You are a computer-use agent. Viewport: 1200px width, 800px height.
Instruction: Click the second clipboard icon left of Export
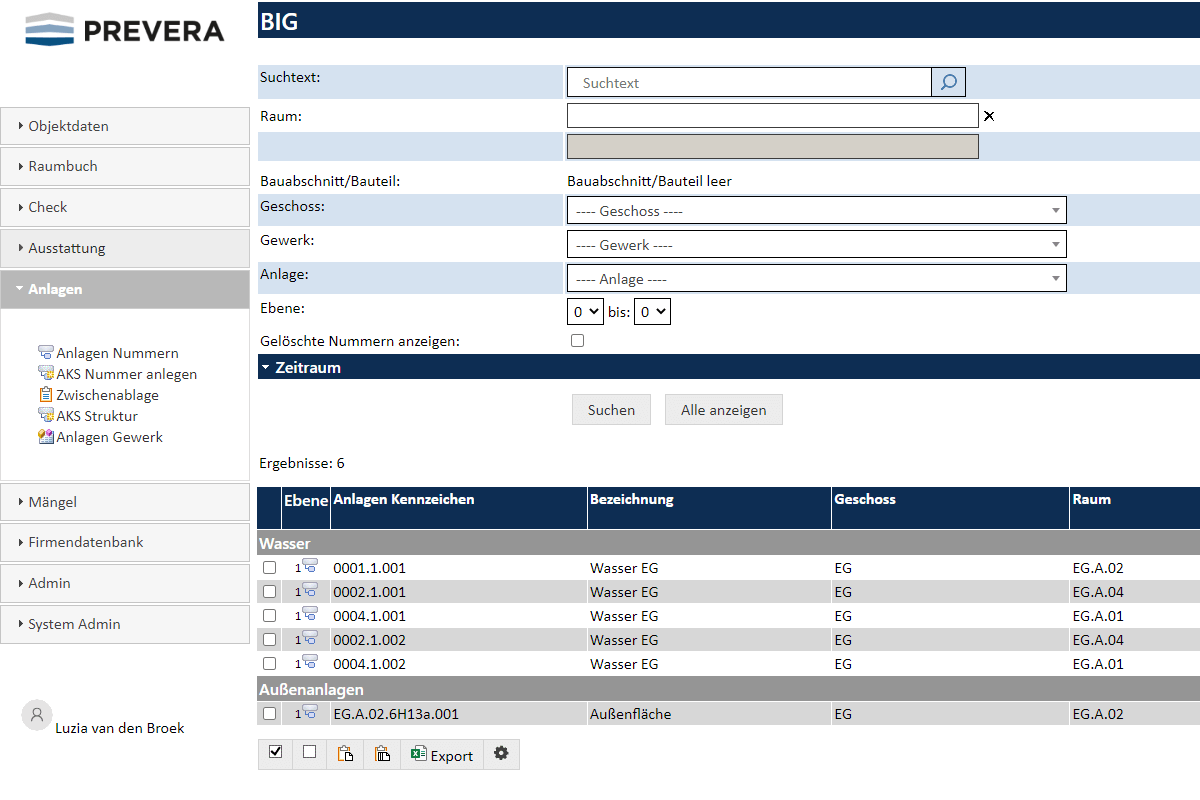[x=382, y=754]
